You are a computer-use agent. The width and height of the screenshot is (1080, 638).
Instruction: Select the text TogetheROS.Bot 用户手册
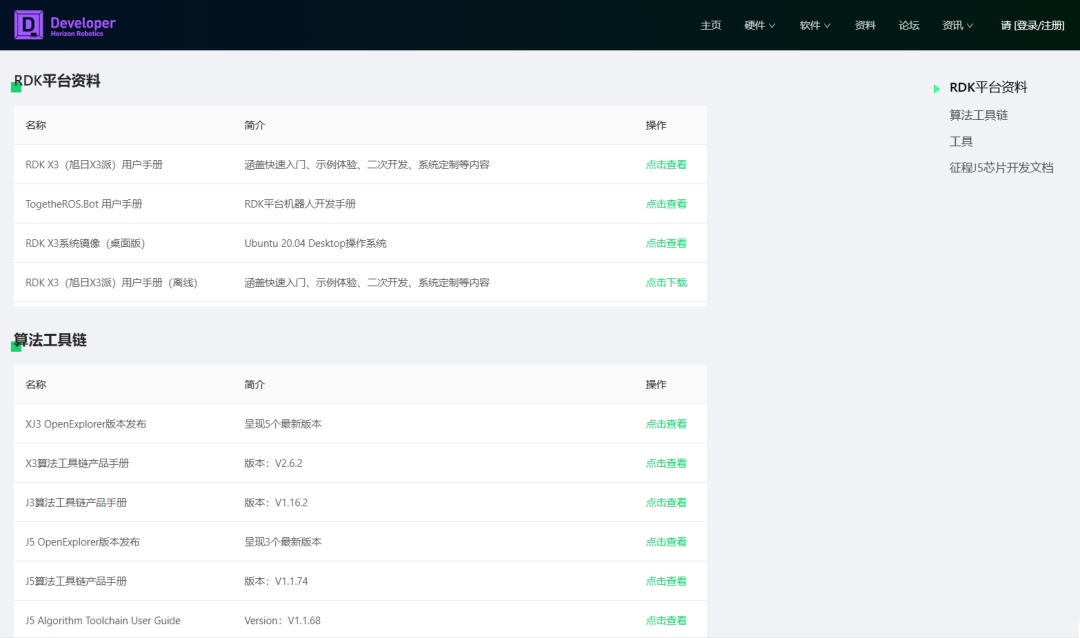coord(83,204)
